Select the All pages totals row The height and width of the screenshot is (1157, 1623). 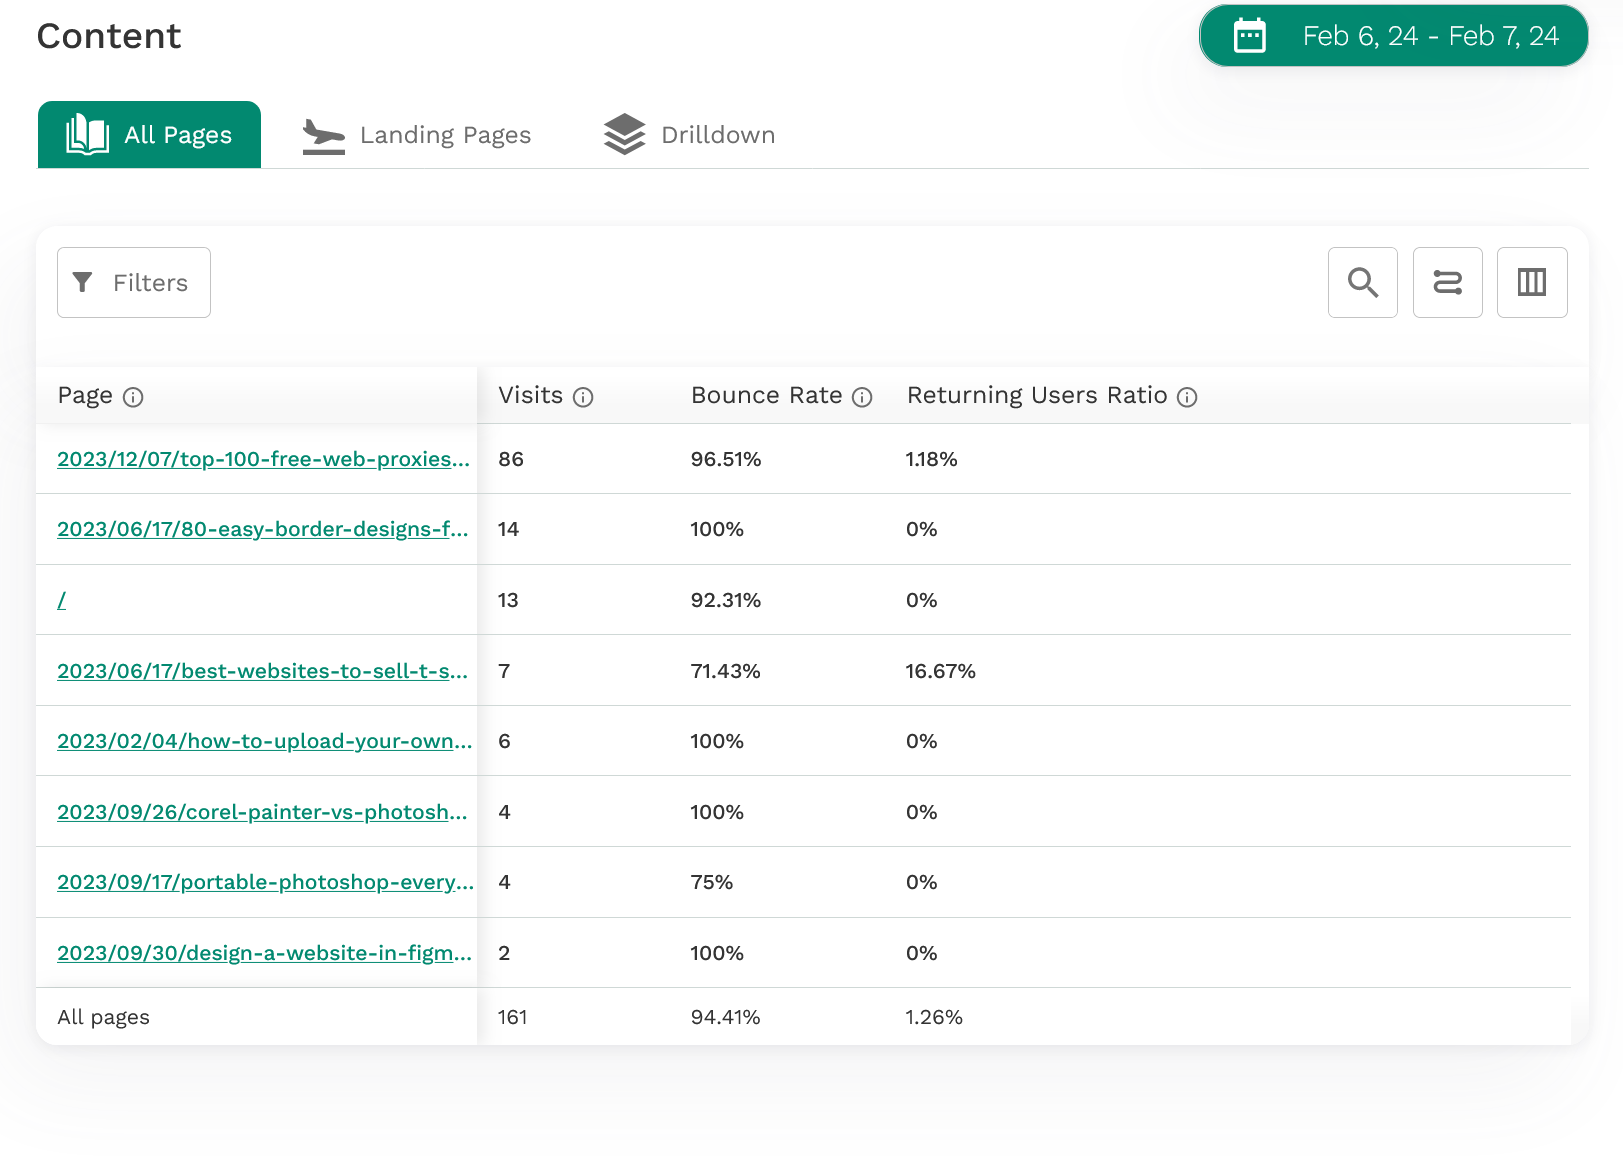click(103, 1016)
